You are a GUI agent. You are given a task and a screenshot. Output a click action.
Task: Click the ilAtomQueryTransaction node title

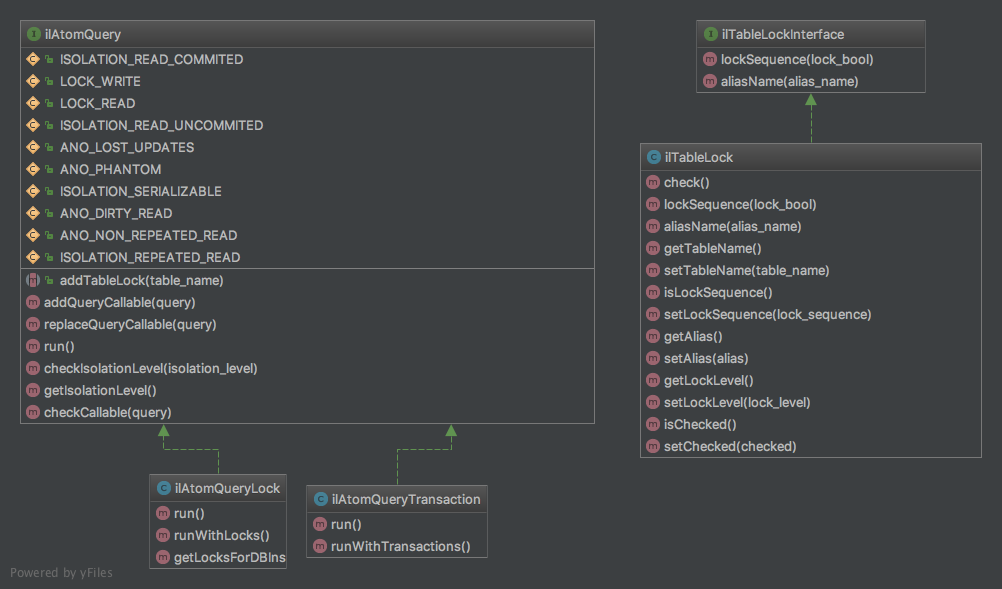[406, 499]
